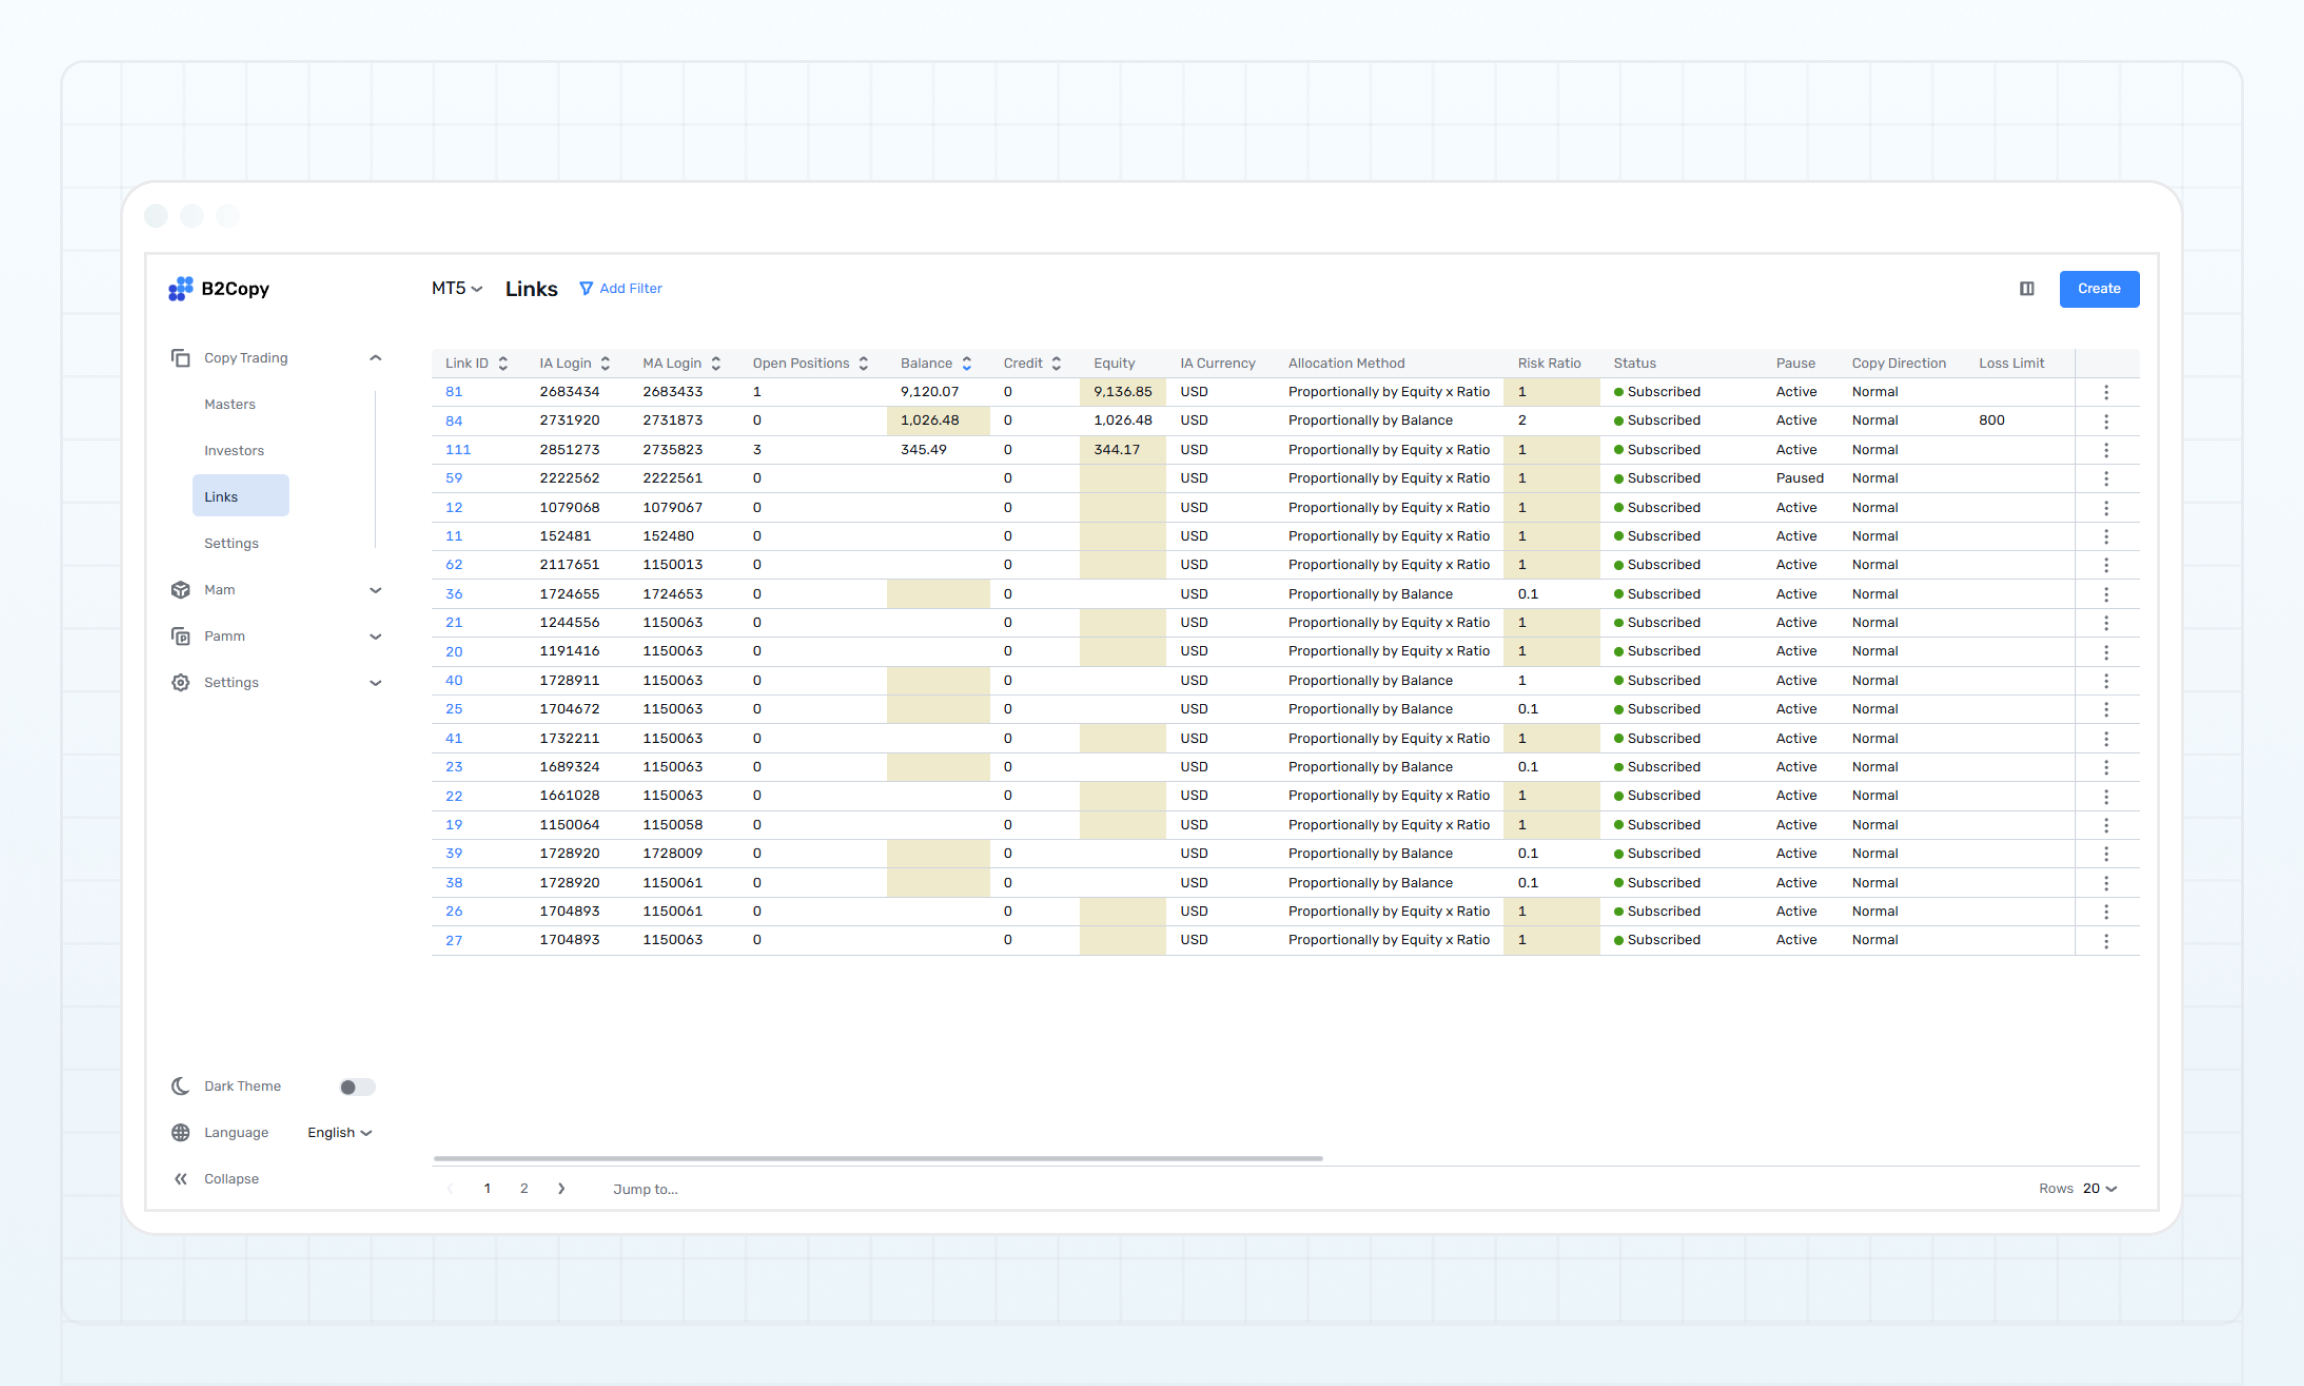Sort by Link ID column arrows

click(x=503, y=363)
